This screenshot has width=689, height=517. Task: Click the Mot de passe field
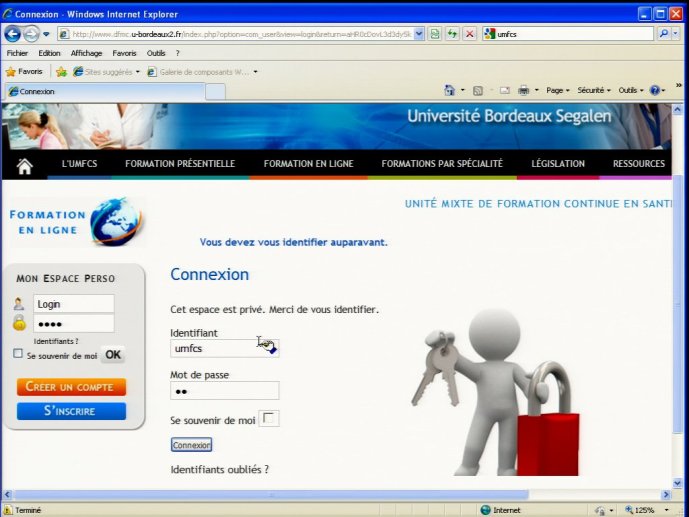(225, 390)
